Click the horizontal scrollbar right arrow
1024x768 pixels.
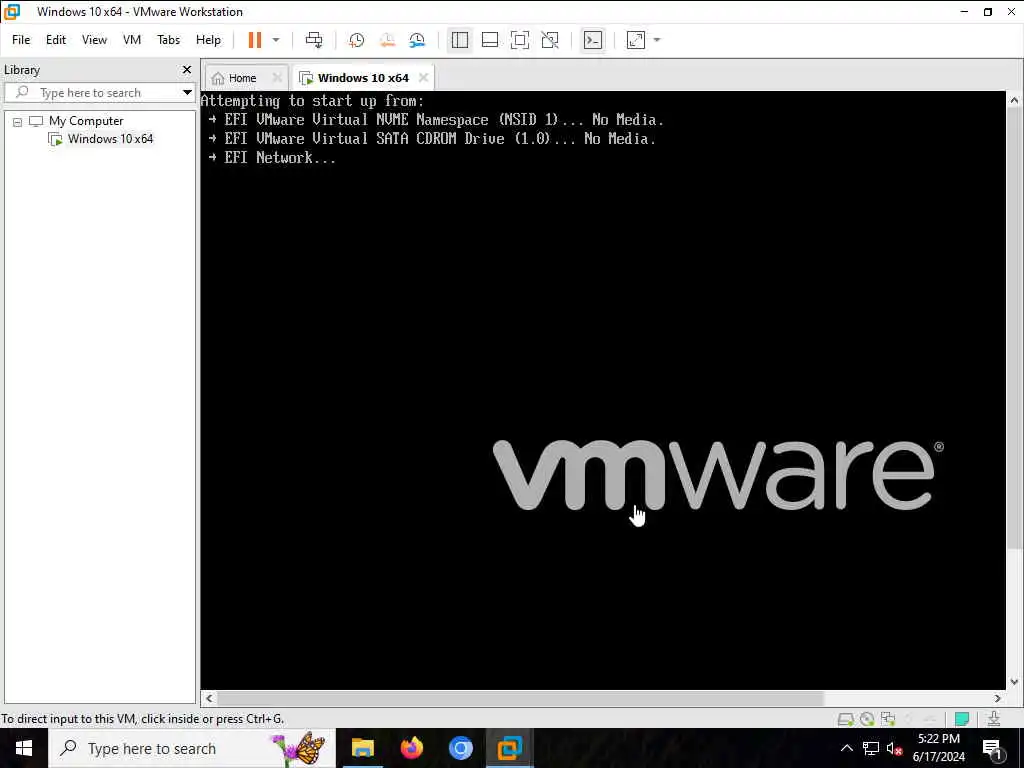[x=998, y=698]
